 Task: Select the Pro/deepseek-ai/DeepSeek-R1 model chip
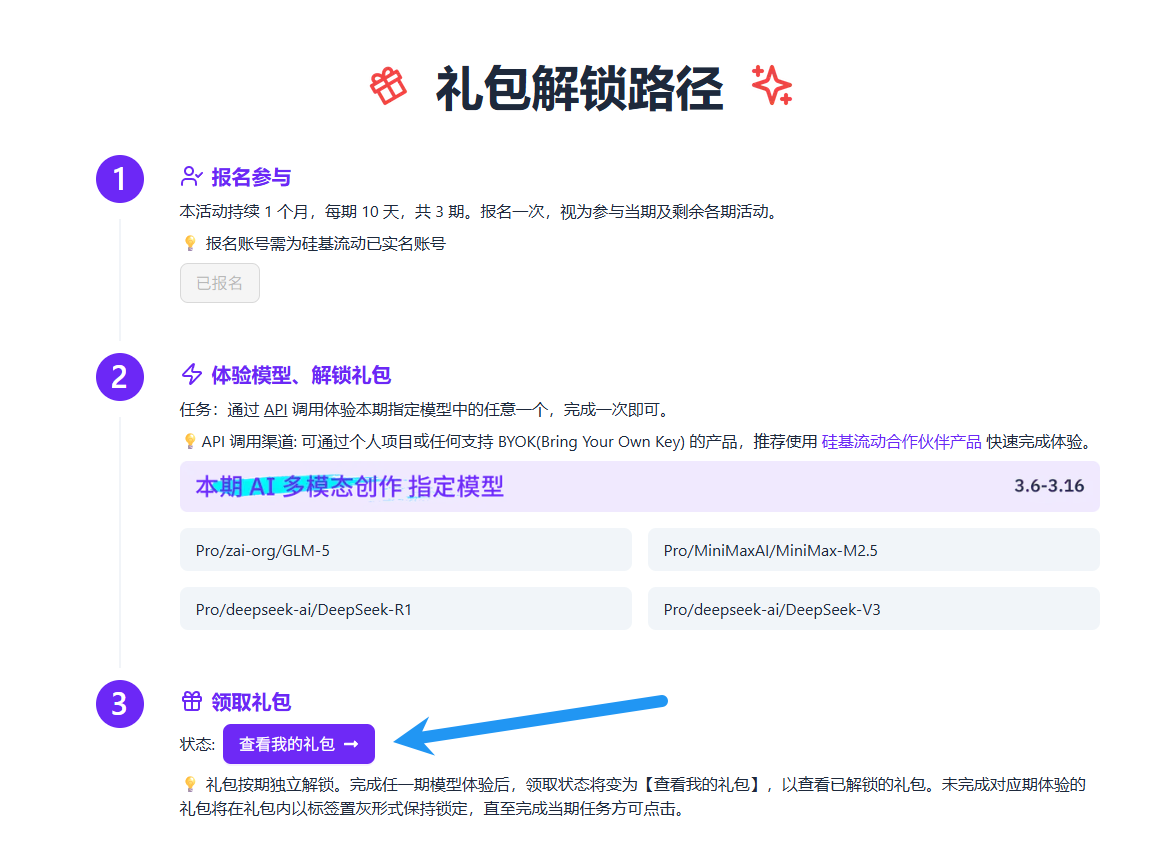point(405,609)
